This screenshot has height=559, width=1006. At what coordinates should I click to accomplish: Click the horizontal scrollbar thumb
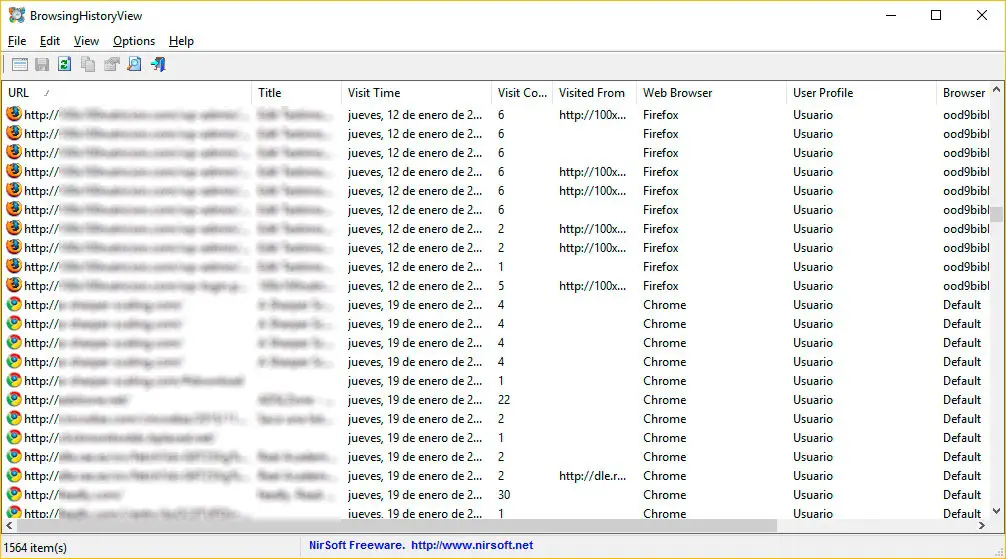pos(396,526)
